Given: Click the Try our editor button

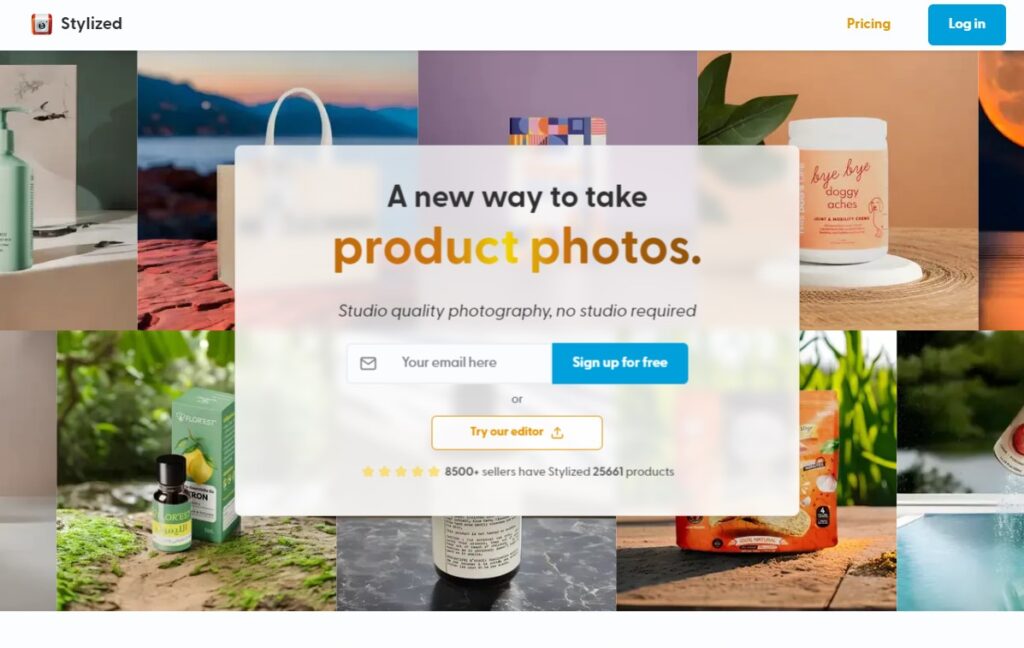Looking at the screenshot, I should [x=517, y=432].
